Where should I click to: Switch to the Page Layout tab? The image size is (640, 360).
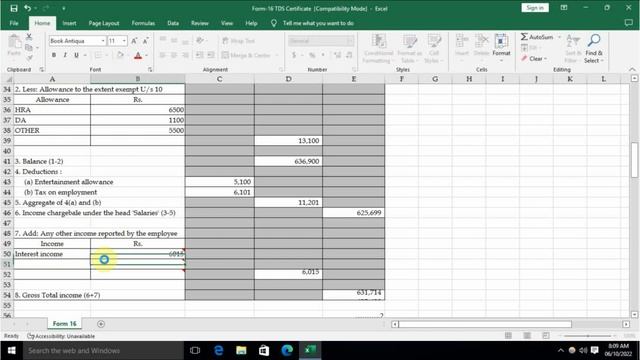(x=104, y=23)
